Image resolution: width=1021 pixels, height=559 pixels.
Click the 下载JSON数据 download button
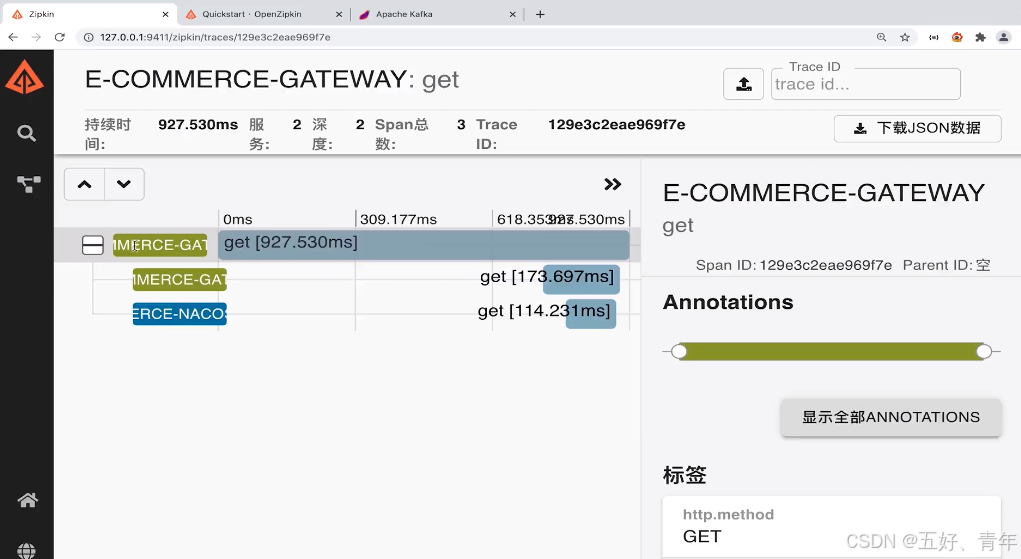tap(917, 128)
